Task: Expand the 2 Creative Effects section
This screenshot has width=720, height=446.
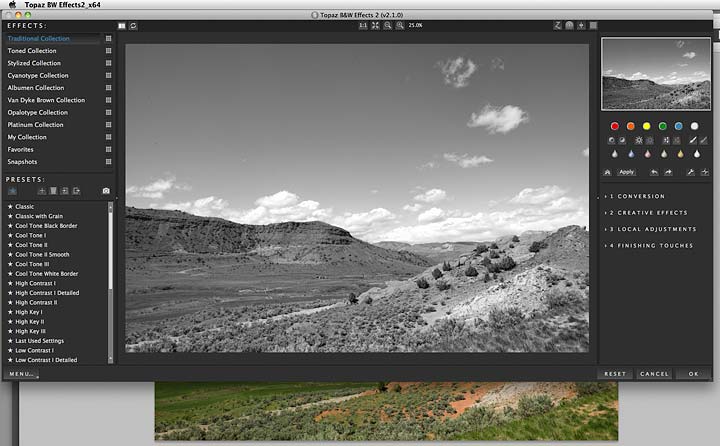Action: point(647,213)
